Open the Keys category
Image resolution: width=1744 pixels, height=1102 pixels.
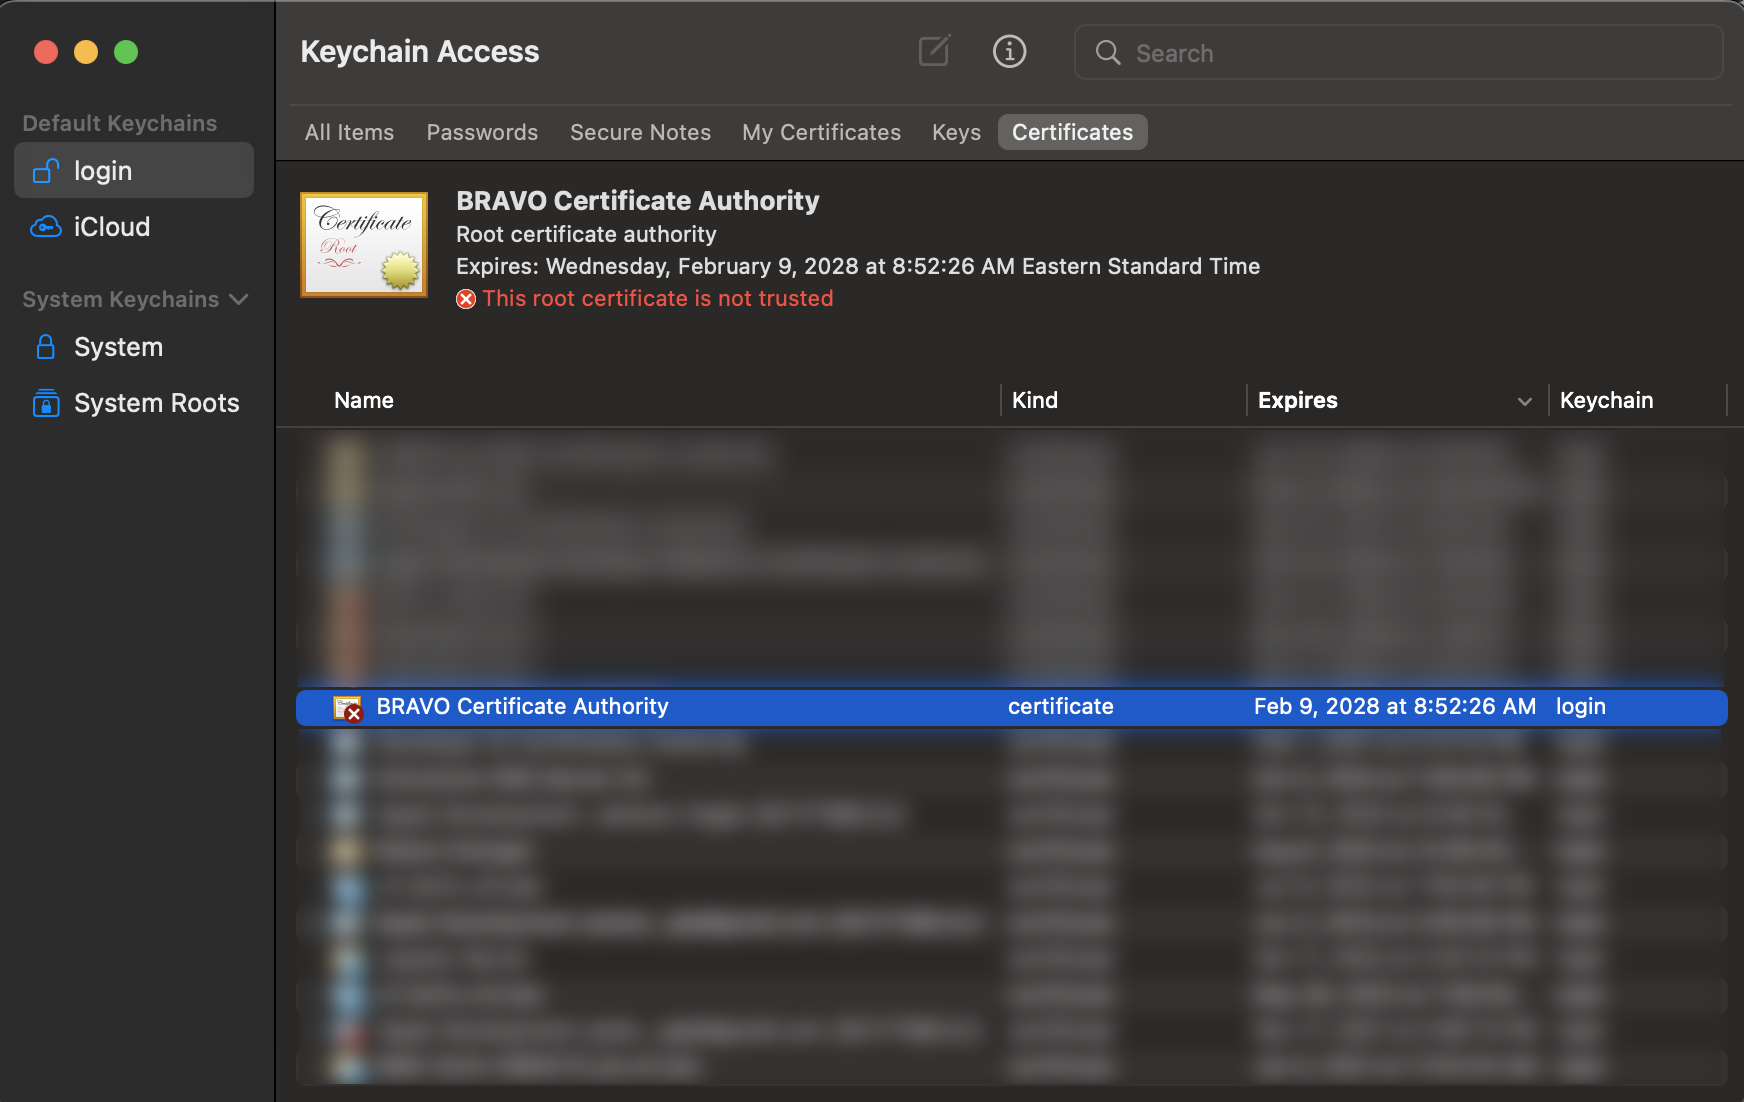point(955,131)
